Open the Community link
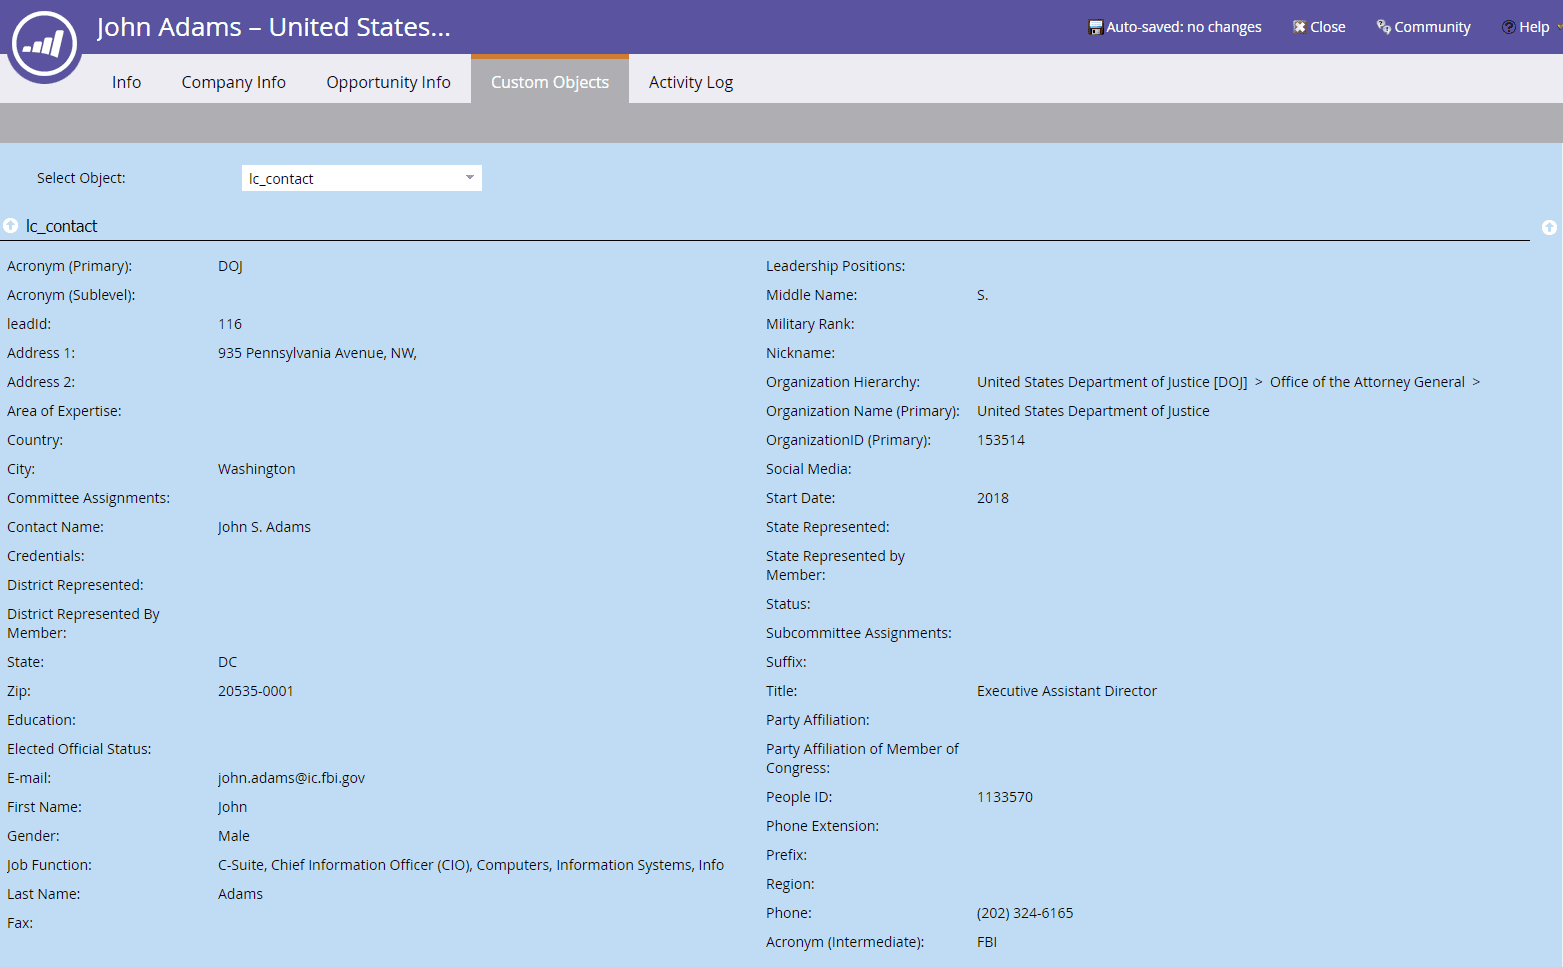Image resolution: width=1563 pixels, height=967 pixels. (x=1432, y=27)
